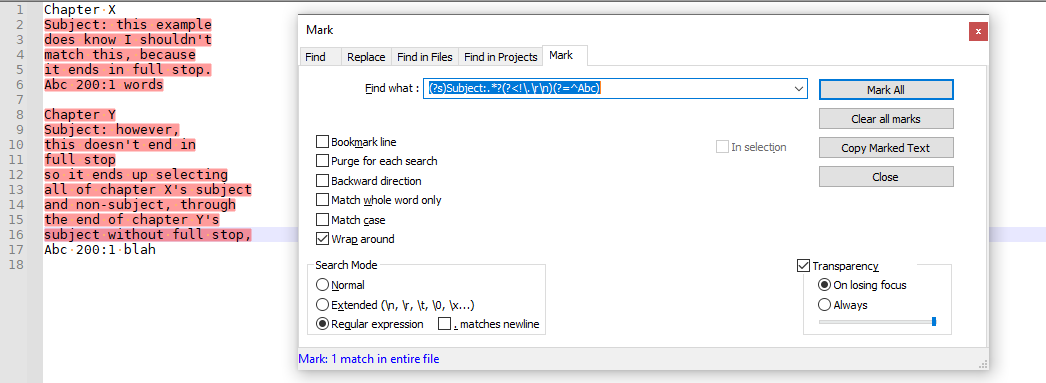Uncheck the Wrap around checkbox
1046x383 pixels.
click(322, 239)
